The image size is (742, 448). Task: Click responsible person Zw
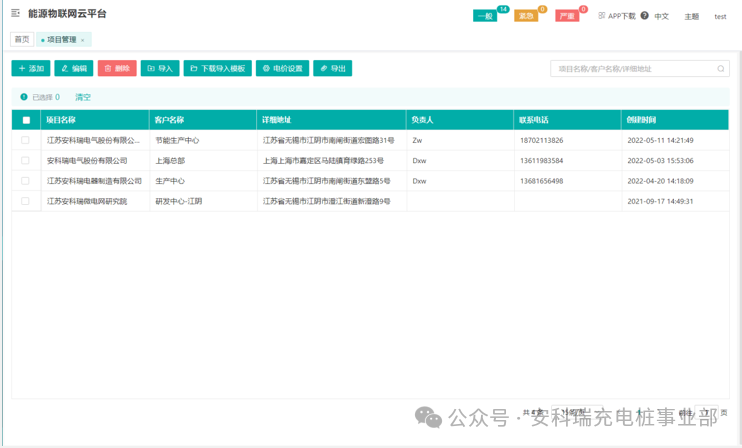click(417, 140)
